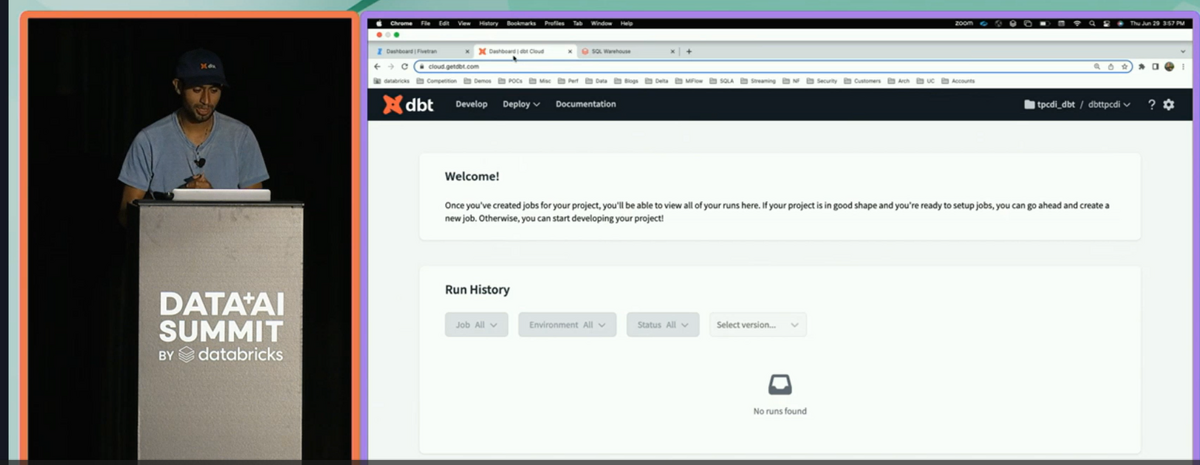
Task: Close the Dashboard Fivetran tab
Action: (x=467, y=51)
